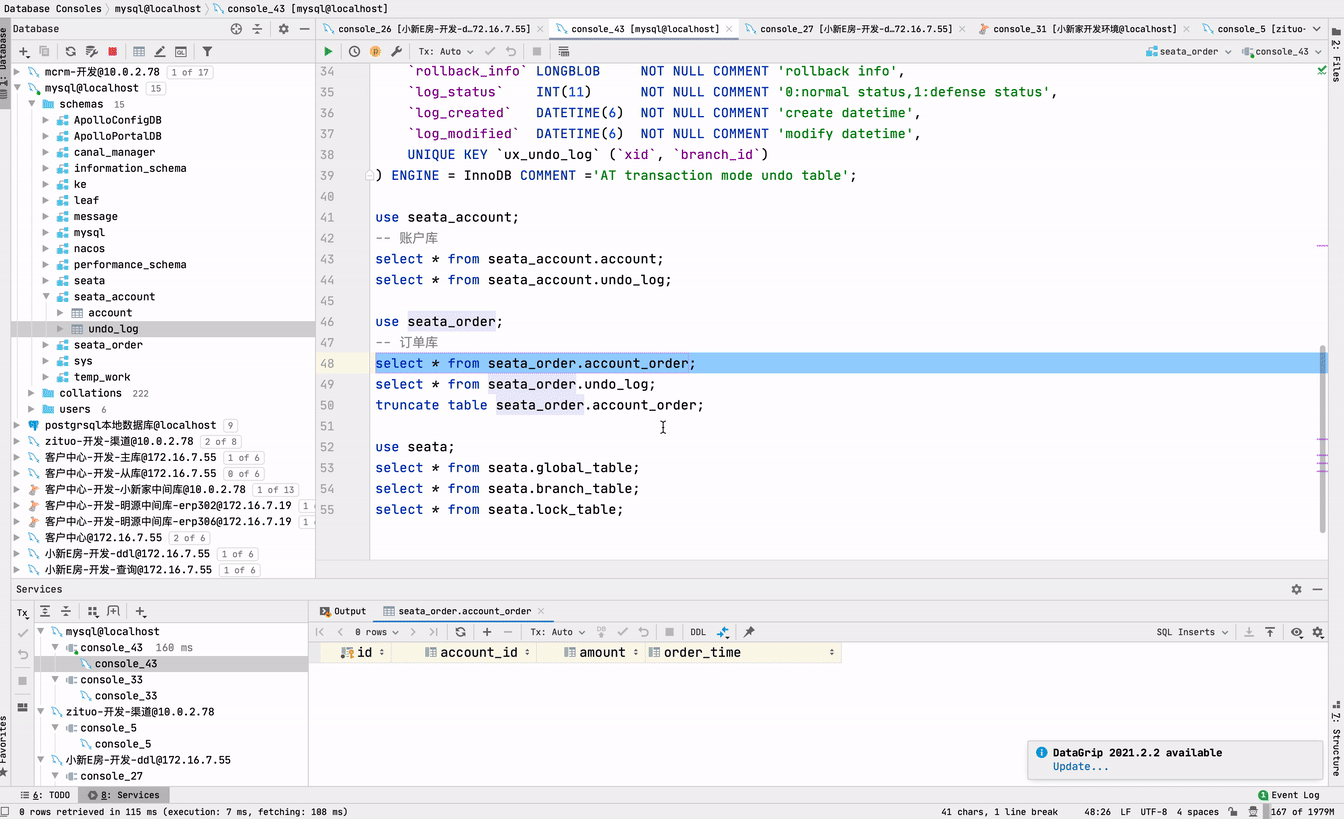Screen dimensions: 1344x819
Task: Open query history clock icon in editor toolbar
Action: (354, 51)
